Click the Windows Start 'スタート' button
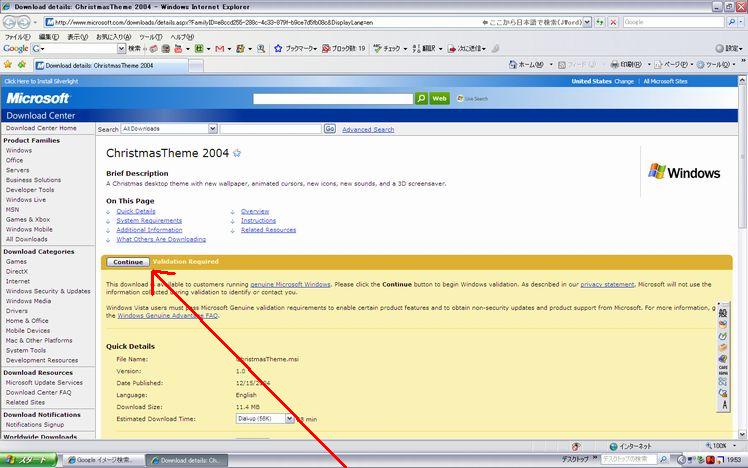The height and width of the screenshot is (468, 748). coord(29,460)
